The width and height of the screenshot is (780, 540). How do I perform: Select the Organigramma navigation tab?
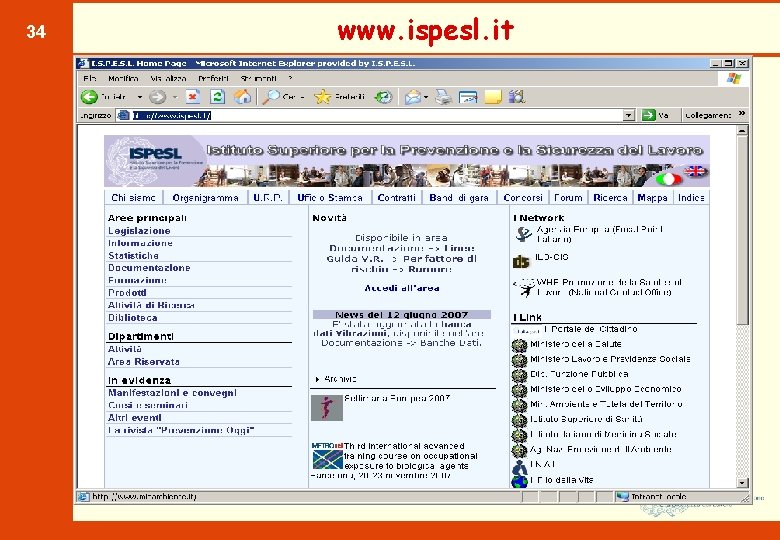(205, 198)
